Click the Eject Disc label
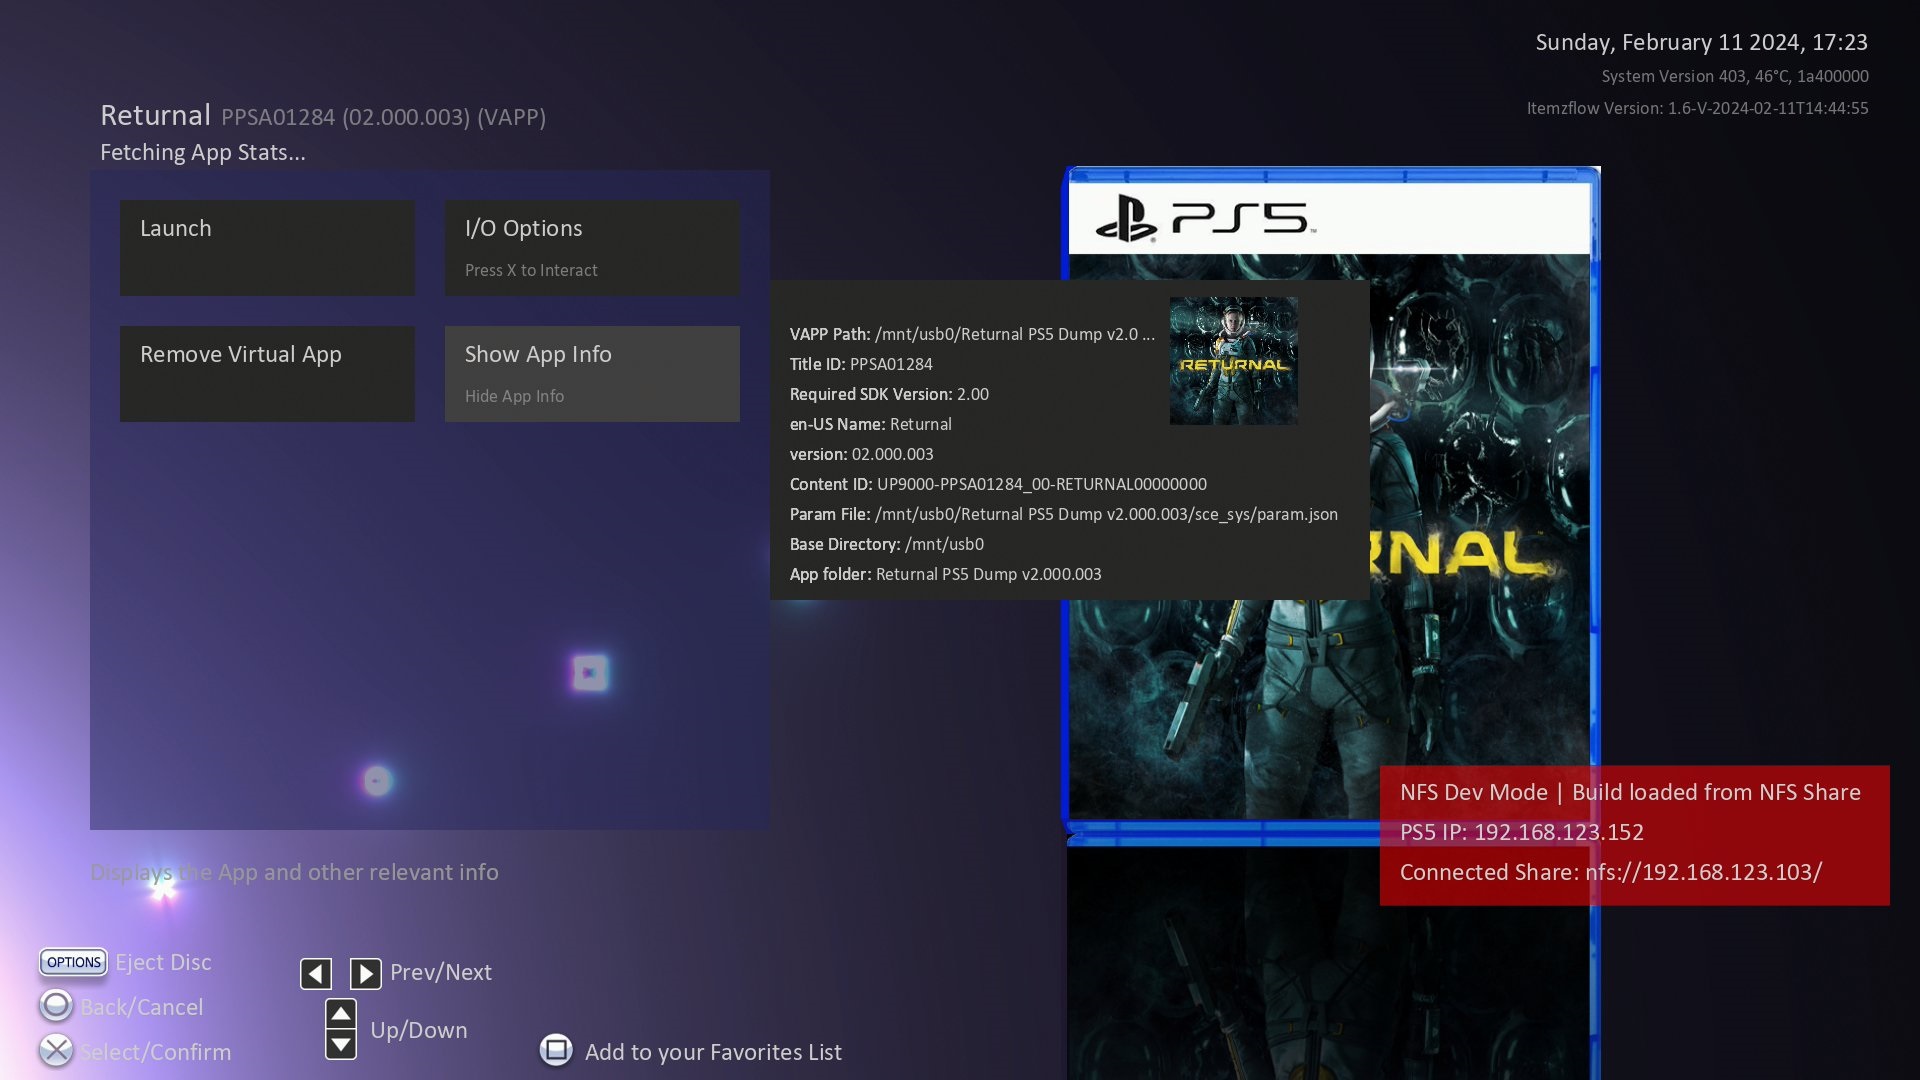 coord(163,962)
